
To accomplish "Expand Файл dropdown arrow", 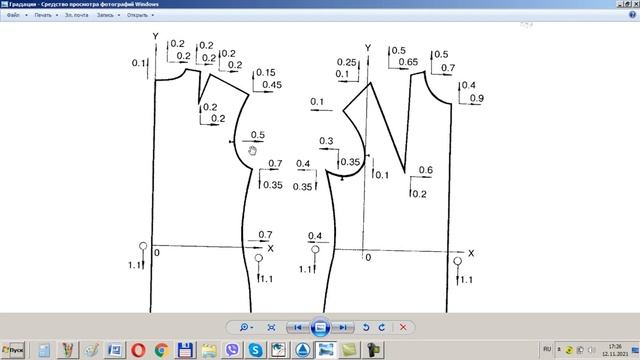I will pos(27,16).
